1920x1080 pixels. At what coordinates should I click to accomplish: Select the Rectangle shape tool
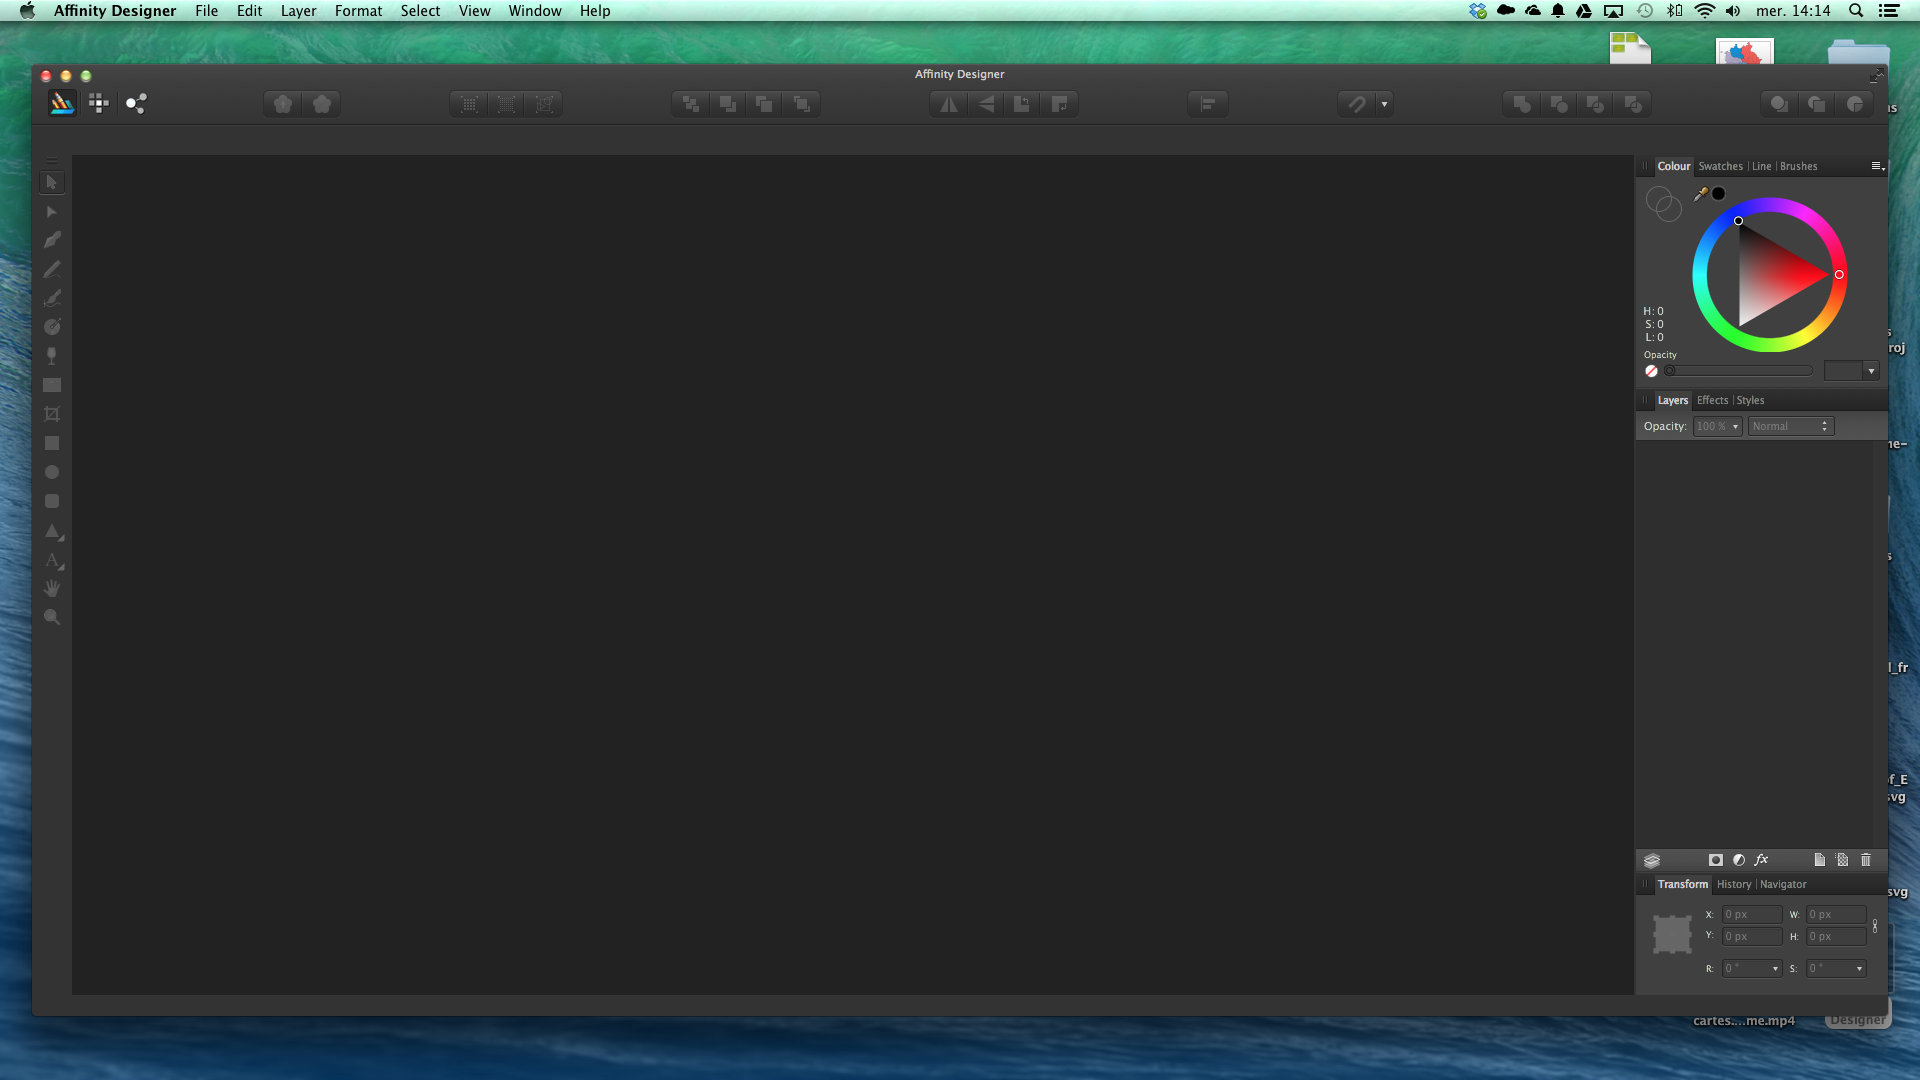click(52, 443)
